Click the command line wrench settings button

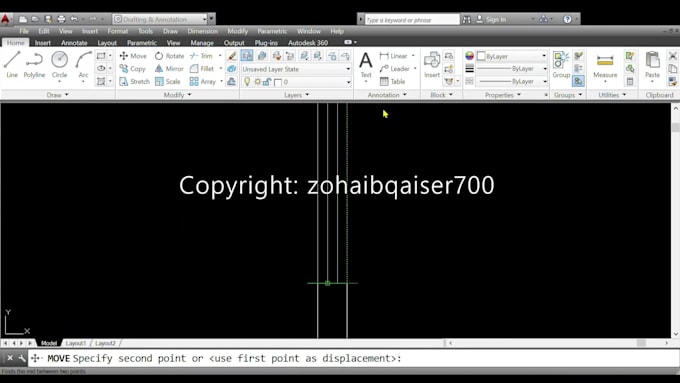22,358
